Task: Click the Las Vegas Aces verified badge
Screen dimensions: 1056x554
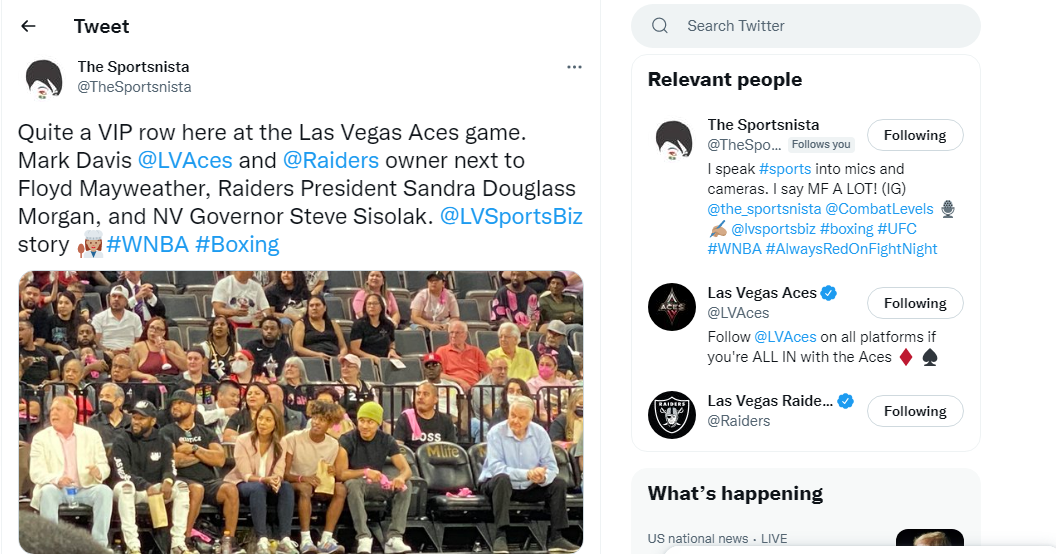Action: (829, 293)
